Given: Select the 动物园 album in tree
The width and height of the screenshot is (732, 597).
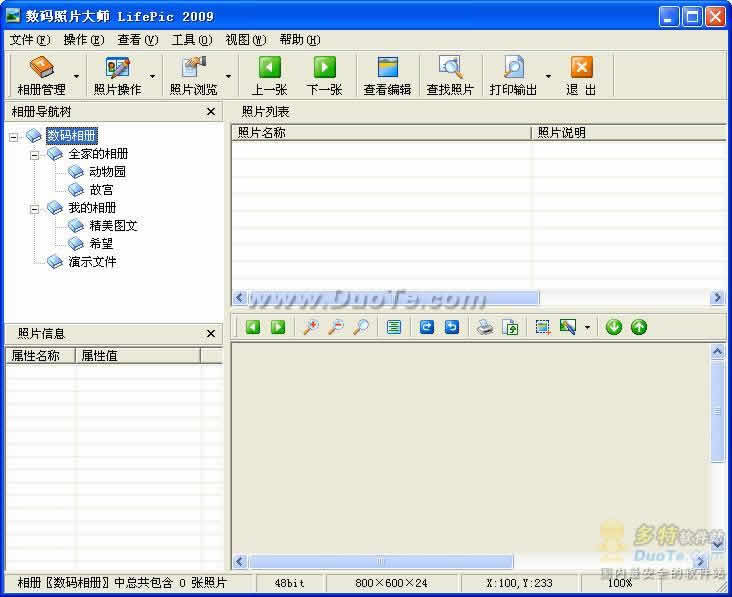Looking at the screenshot, I should click(x=106, y=172).
